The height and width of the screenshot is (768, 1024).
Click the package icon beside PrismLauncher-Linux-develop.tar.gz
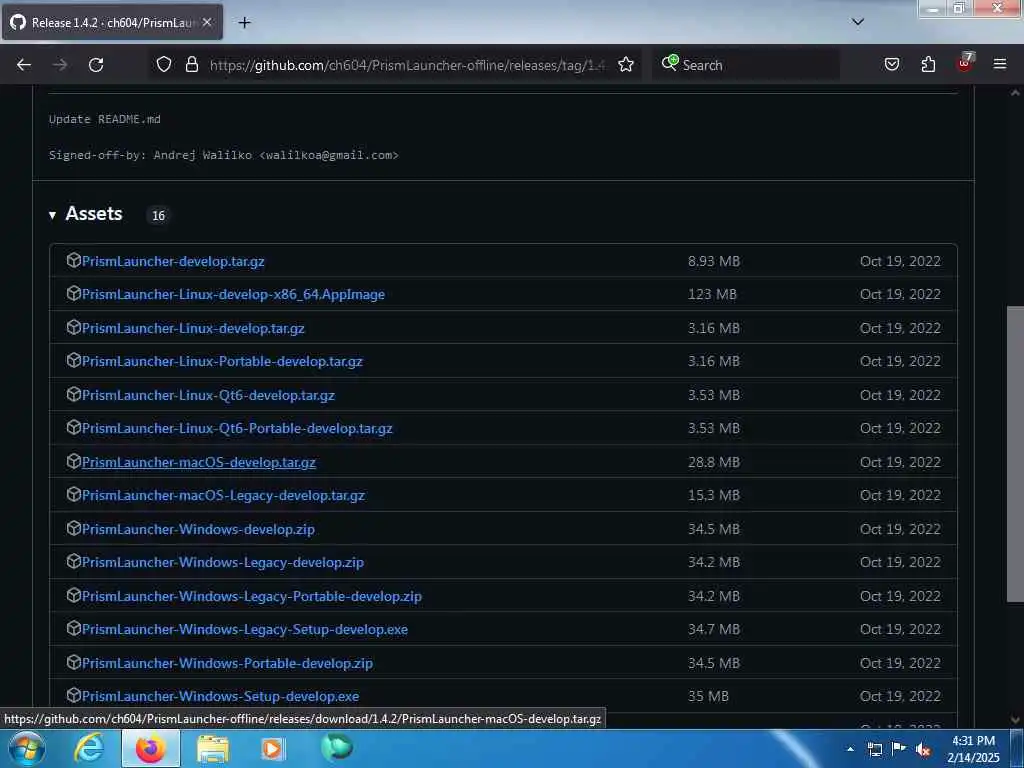click(x=73, y=327)
